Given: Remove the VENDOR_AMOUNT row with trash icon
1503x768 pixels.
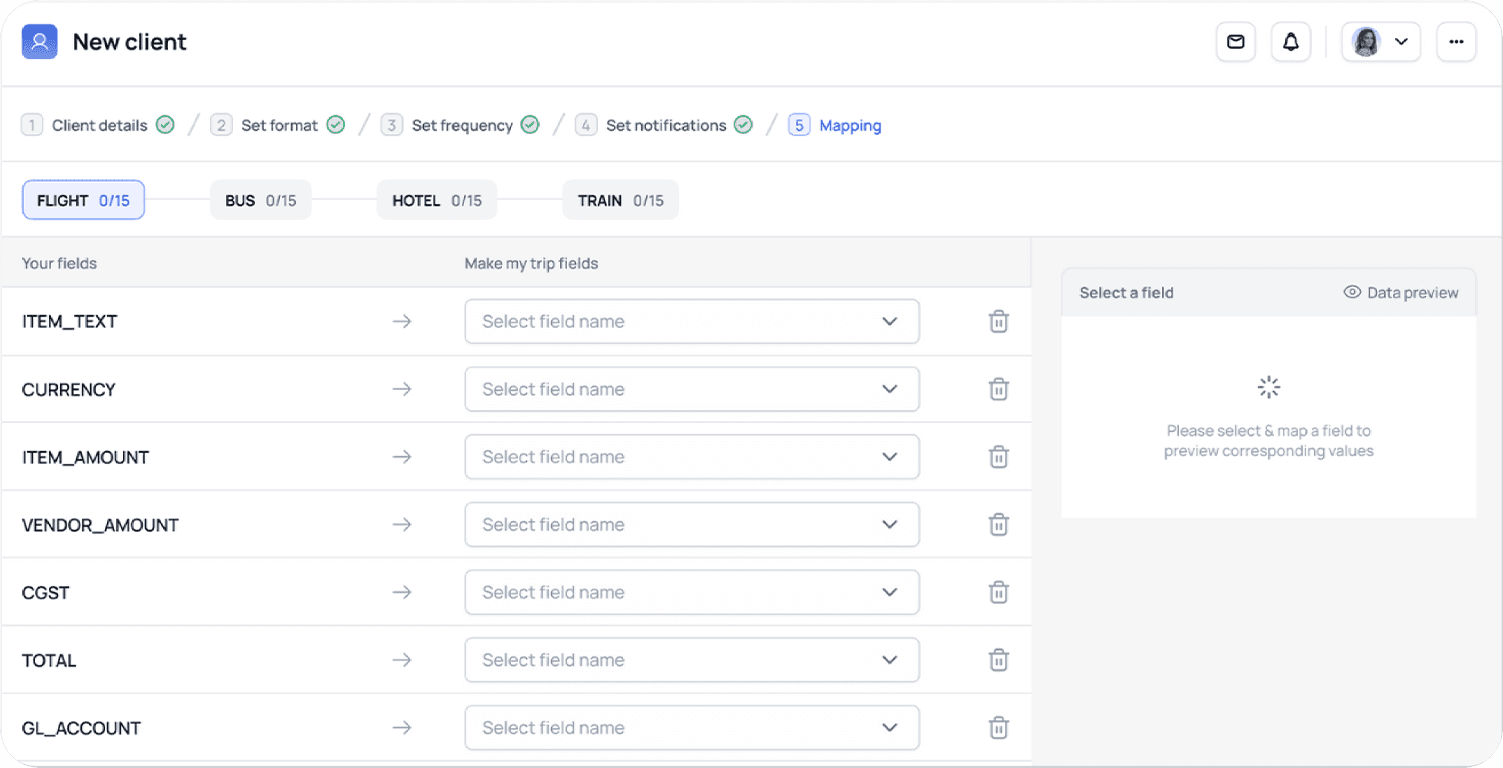Looking at the screenshot, I should point(998,525).
